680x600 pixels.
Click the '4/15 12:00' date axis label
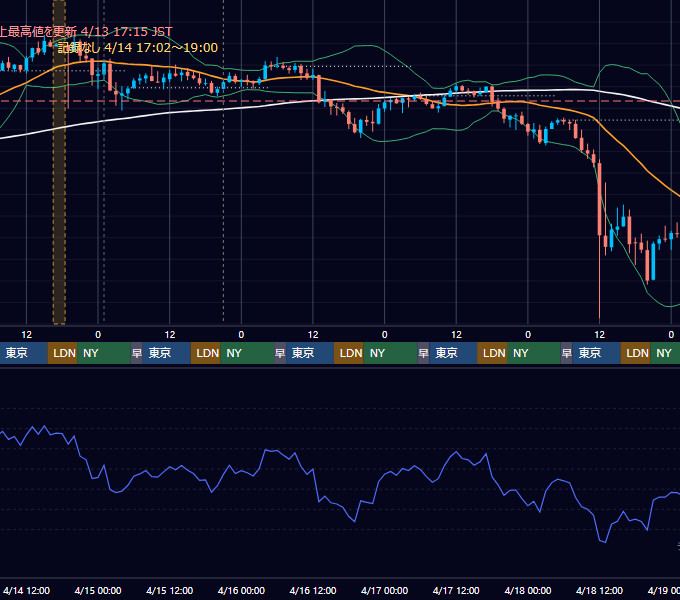[x=170, y=590]
